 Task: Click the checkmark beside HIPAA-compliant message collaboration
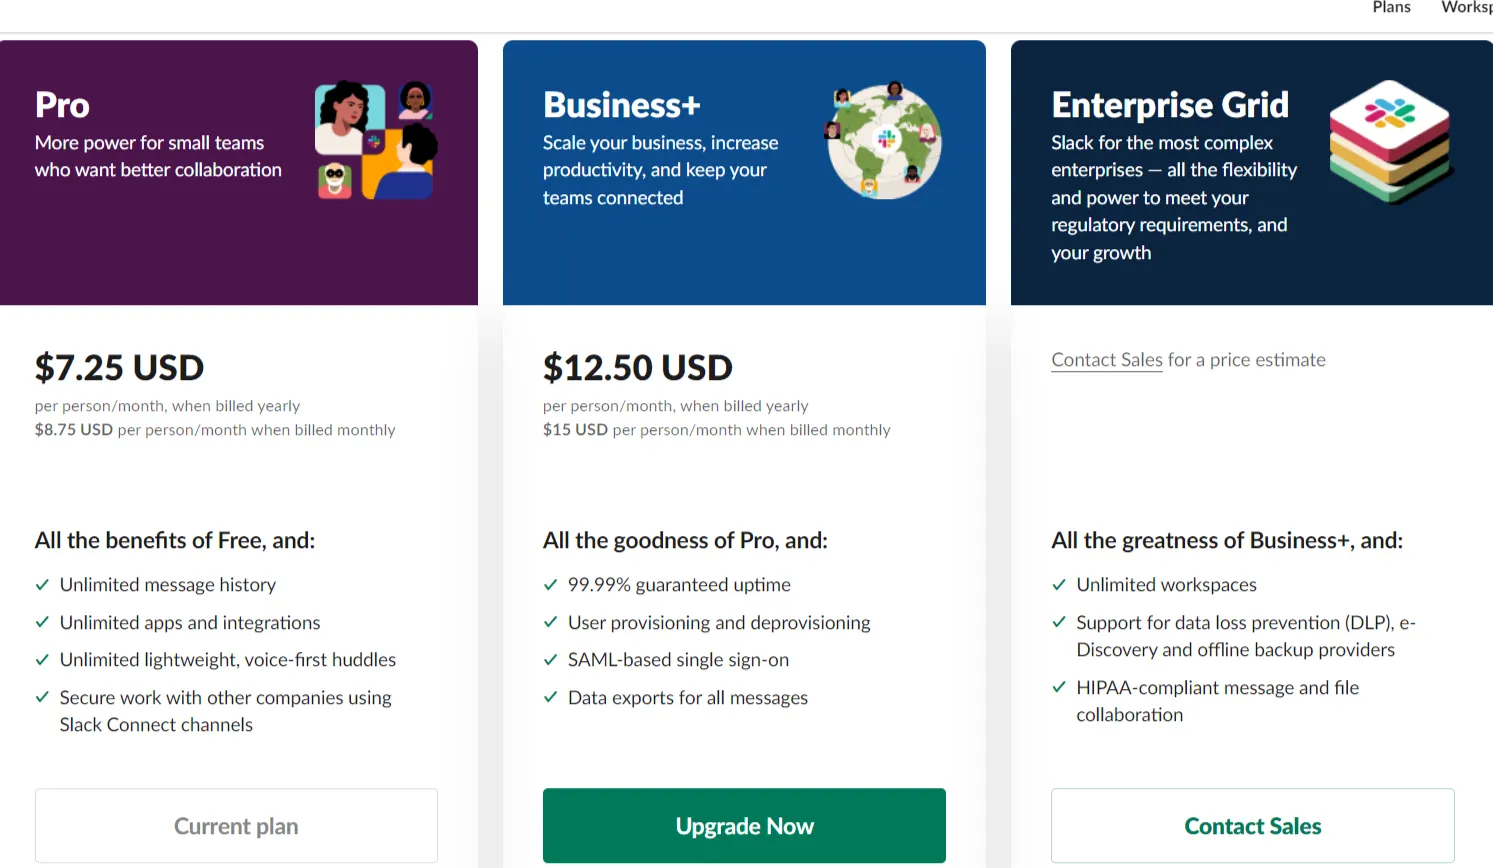tap(1059, 688)
